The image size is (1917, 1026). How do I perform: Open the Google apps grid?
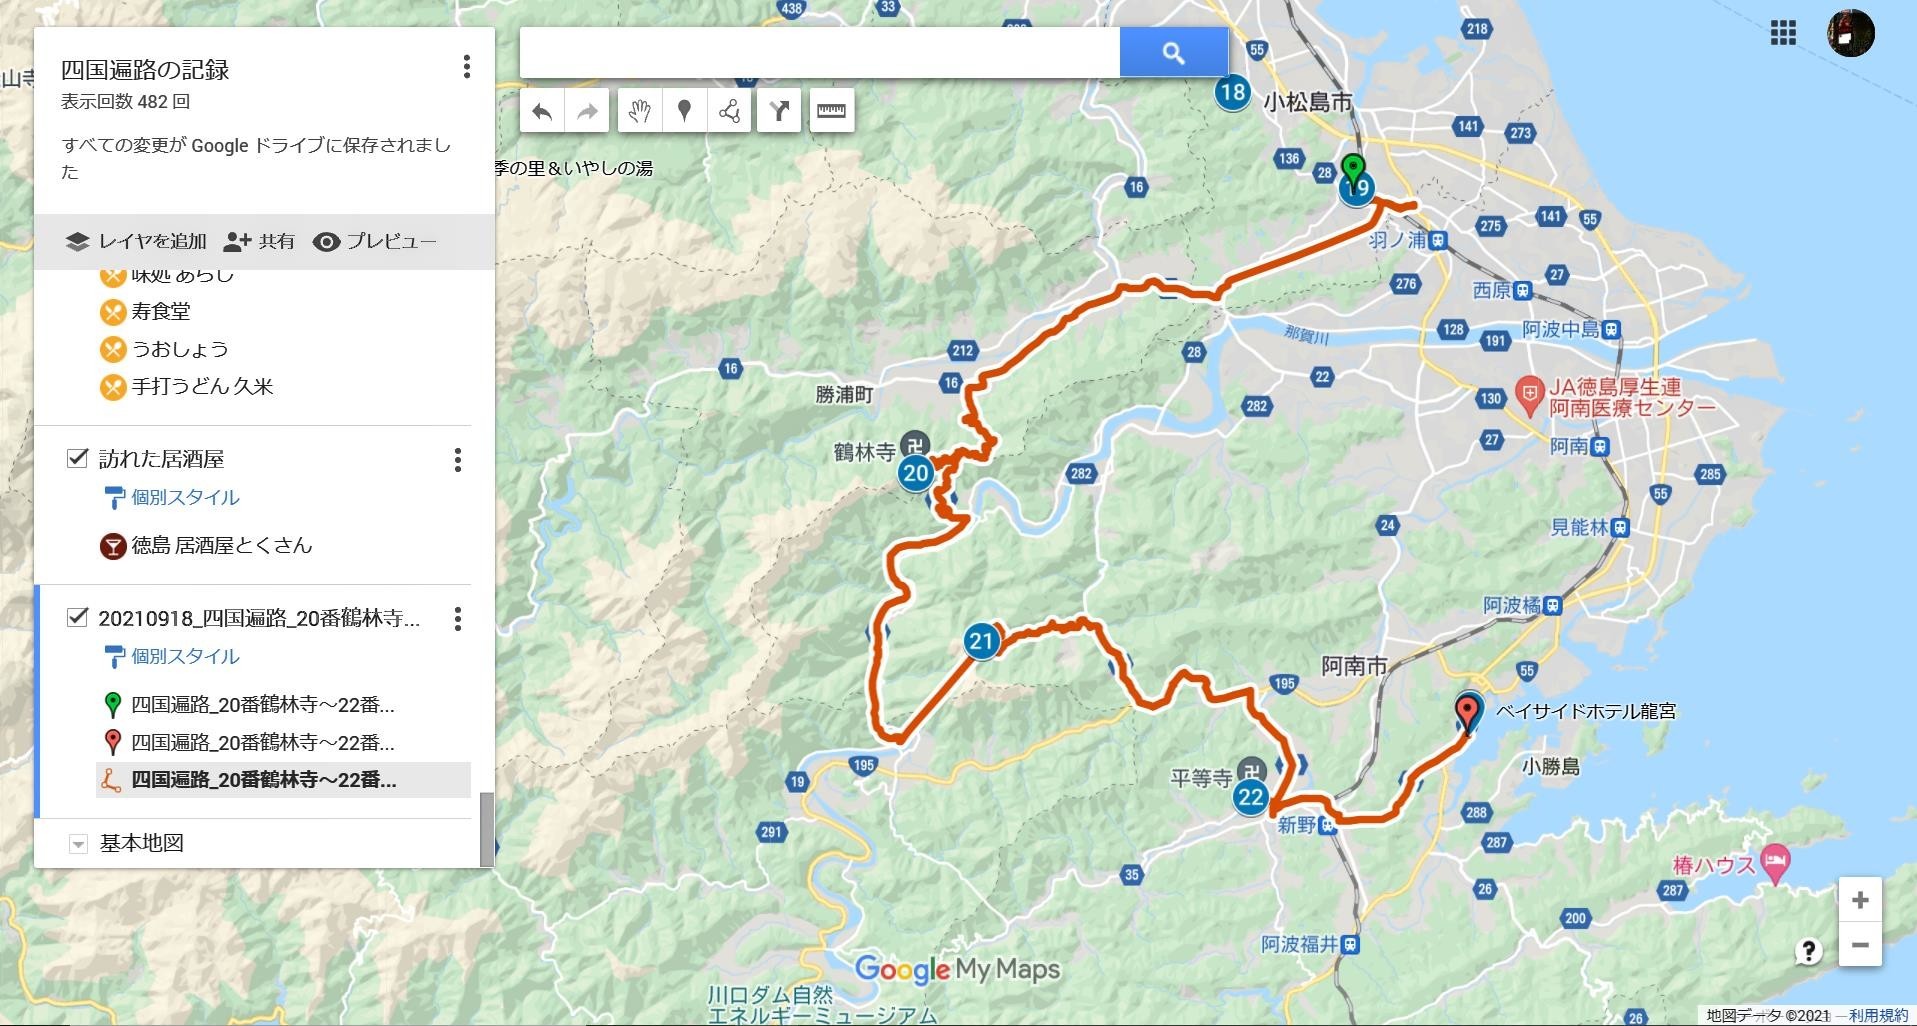click(x=1783, y=33)
